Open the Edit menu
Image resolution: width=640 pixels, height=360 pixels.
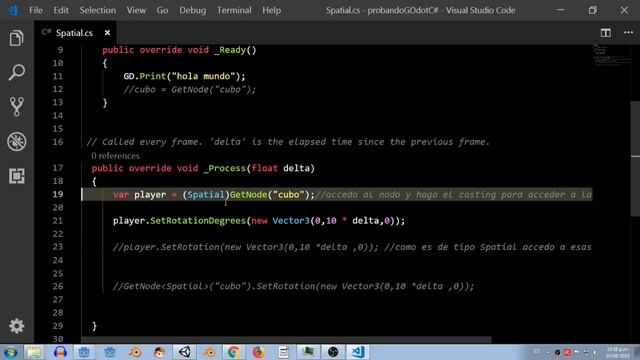pos(61,10)
